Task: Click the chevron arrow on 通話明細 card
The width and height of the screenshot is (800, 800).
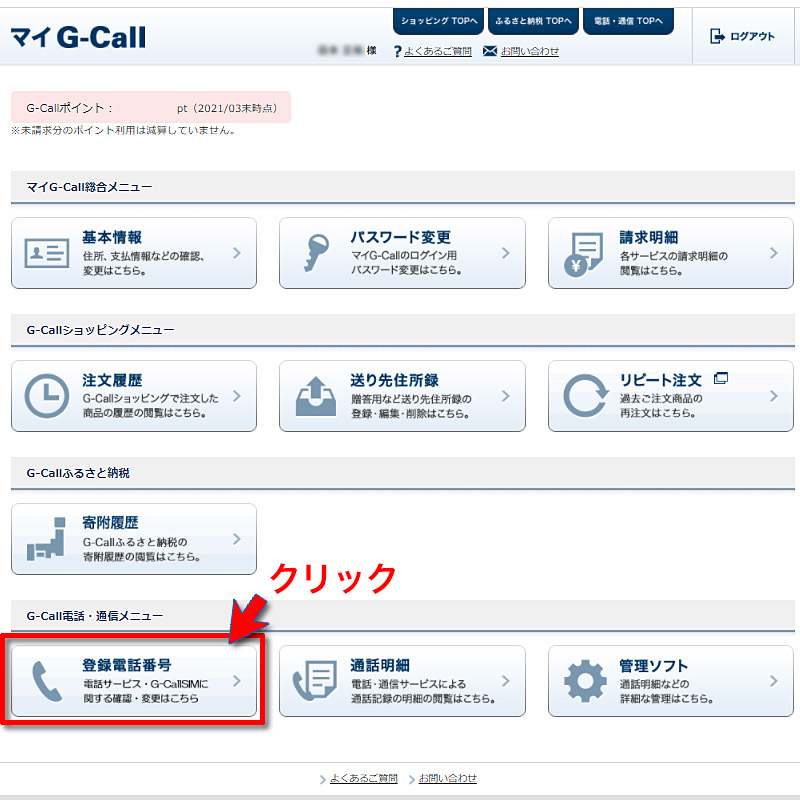Action: 506,681
